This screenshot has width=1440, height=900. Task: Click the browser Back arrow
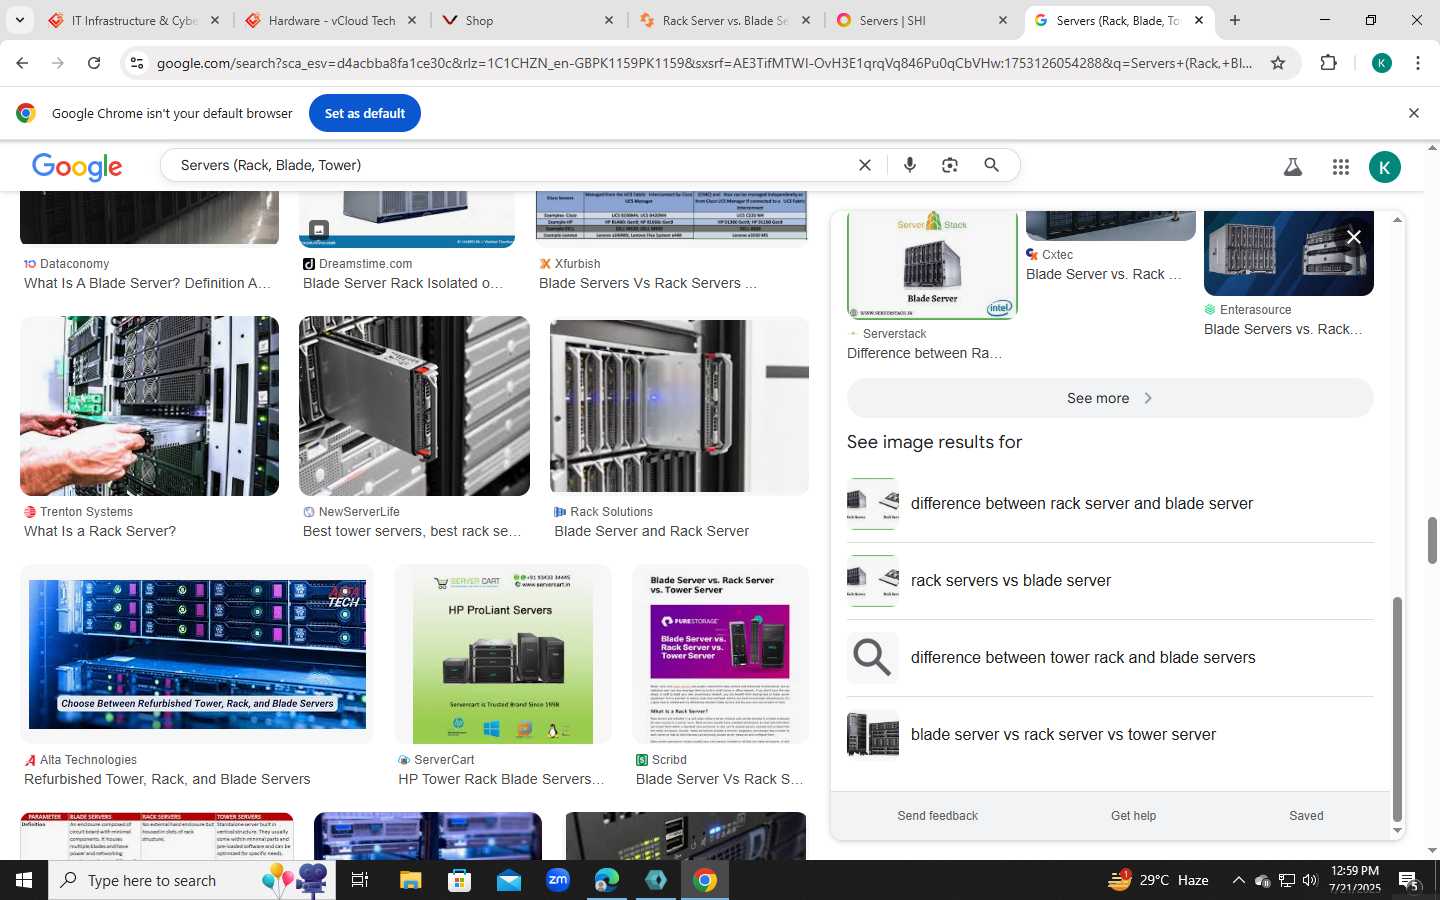[x=22, y=63]
